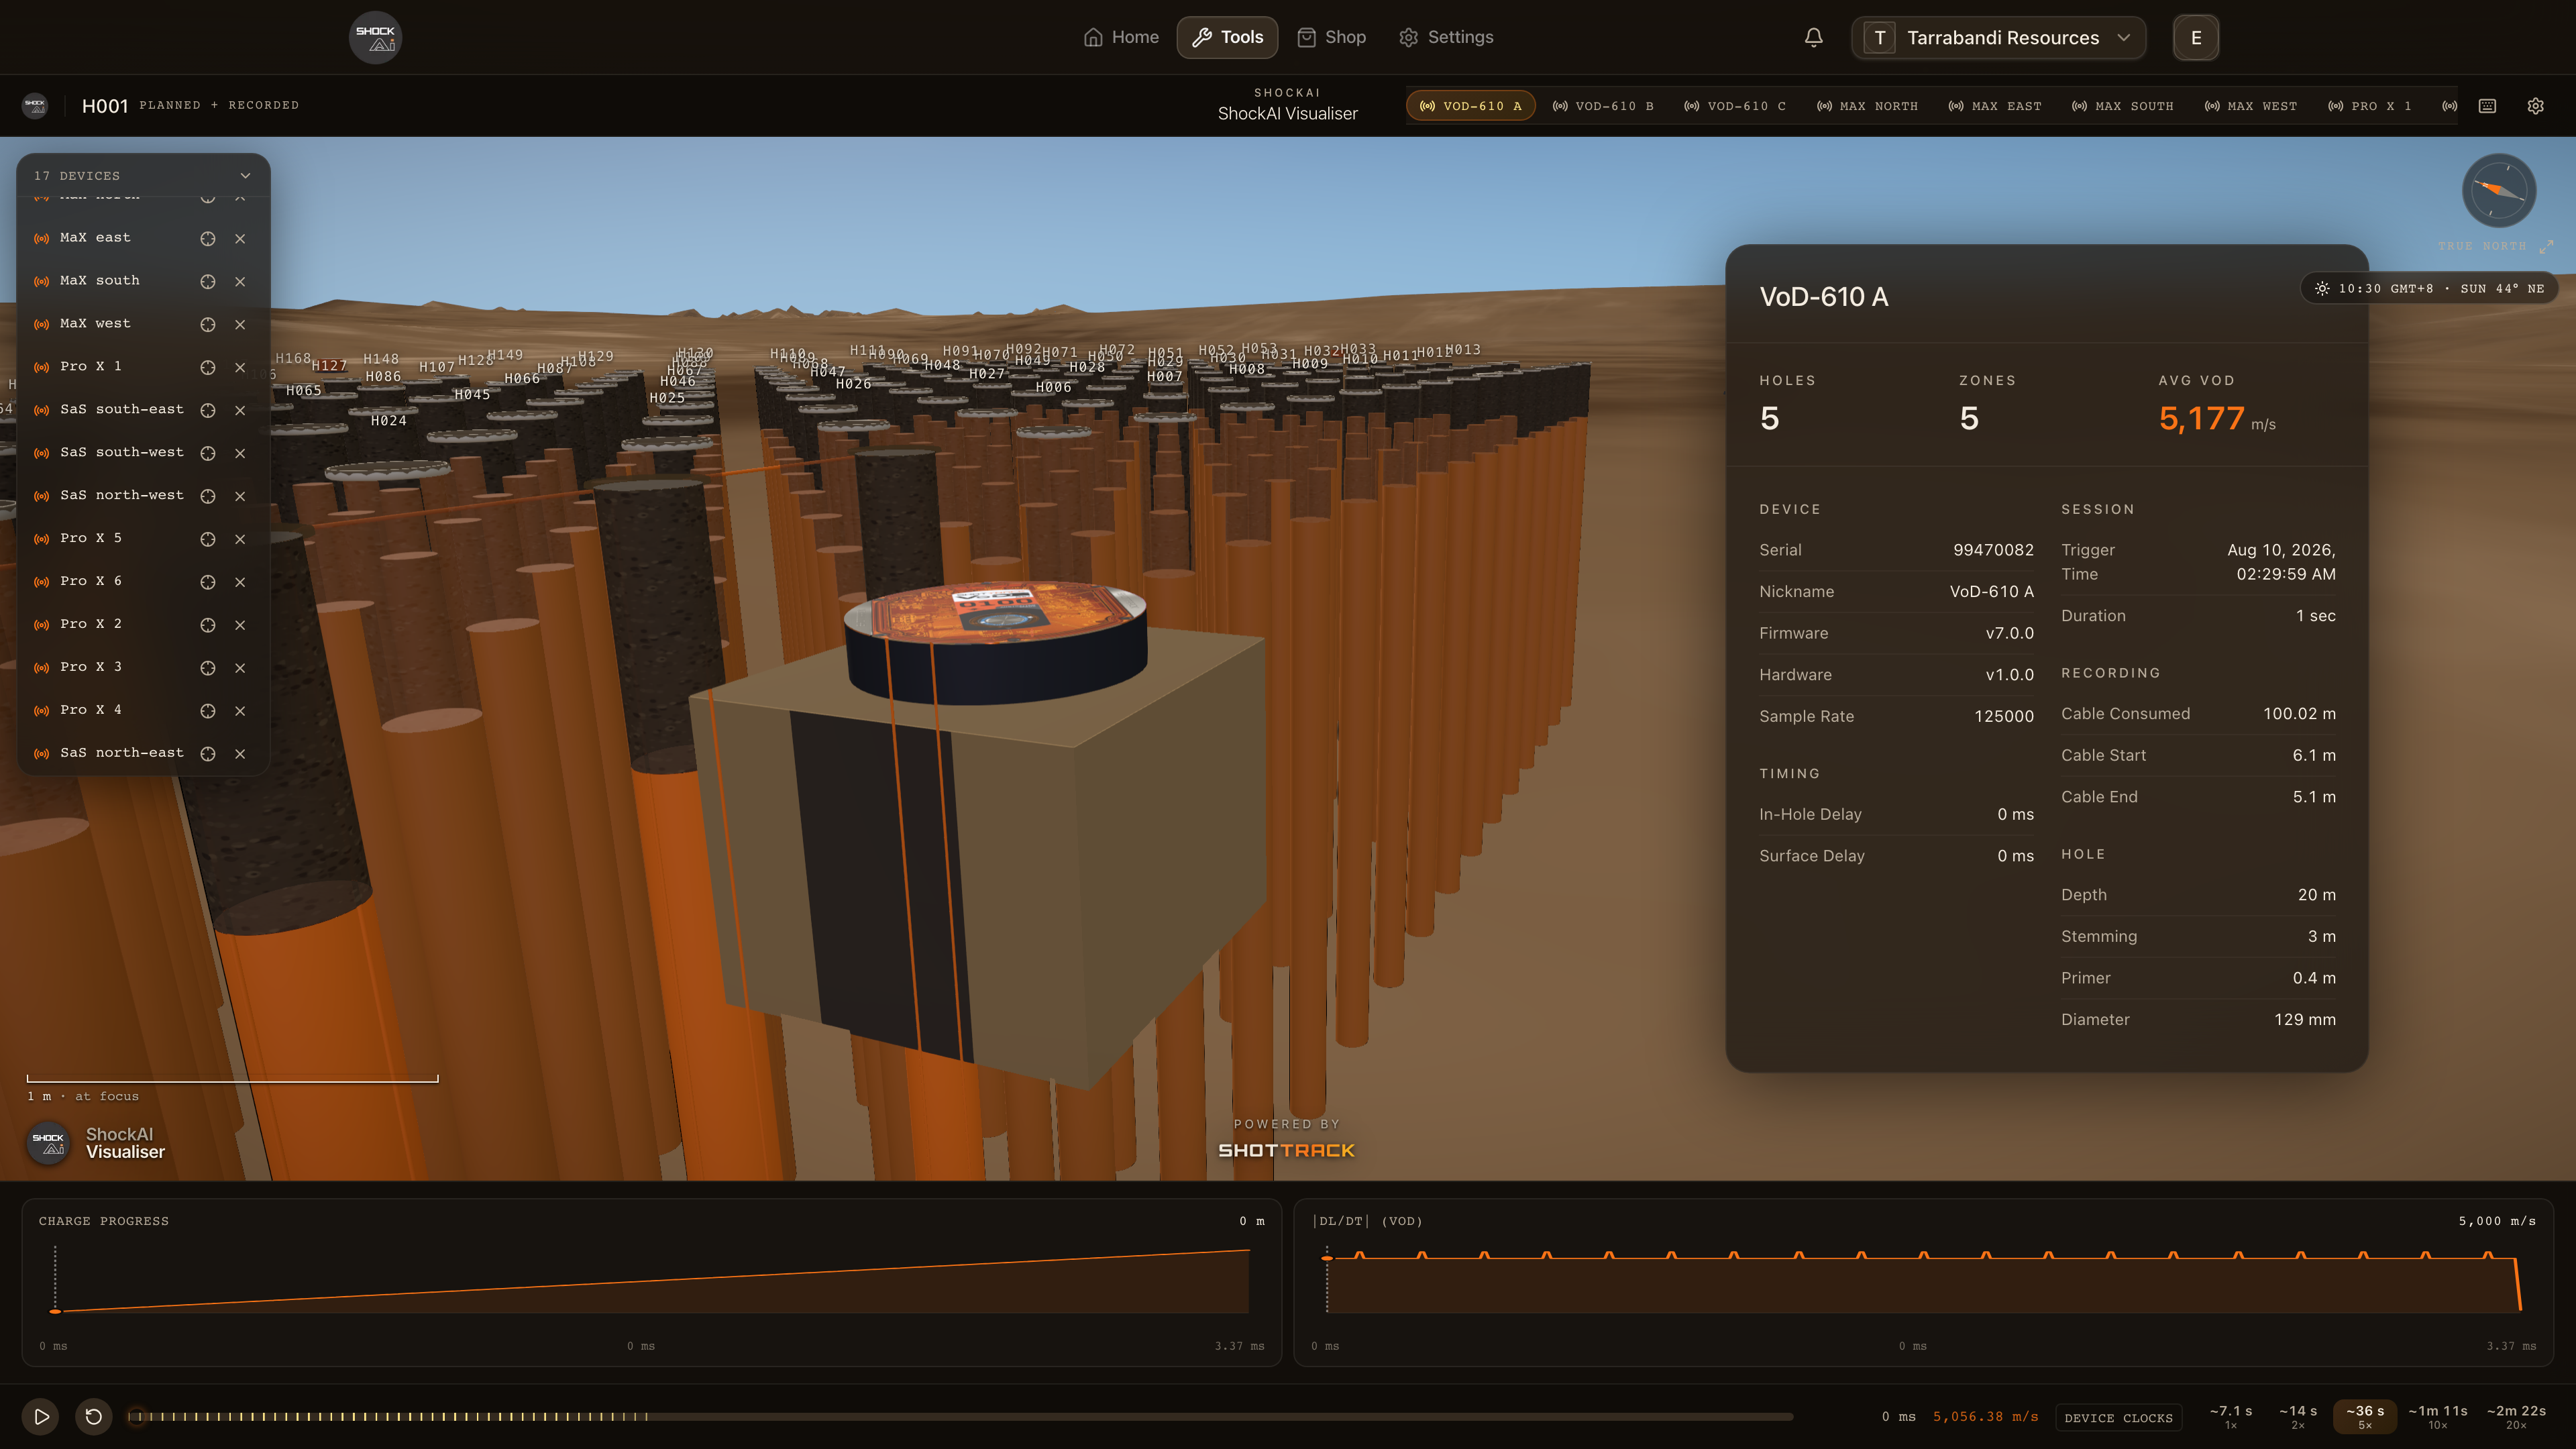Focus camera on SaS south-east device
Viewport: 2576px width, 1449px height.
[208, 411]
